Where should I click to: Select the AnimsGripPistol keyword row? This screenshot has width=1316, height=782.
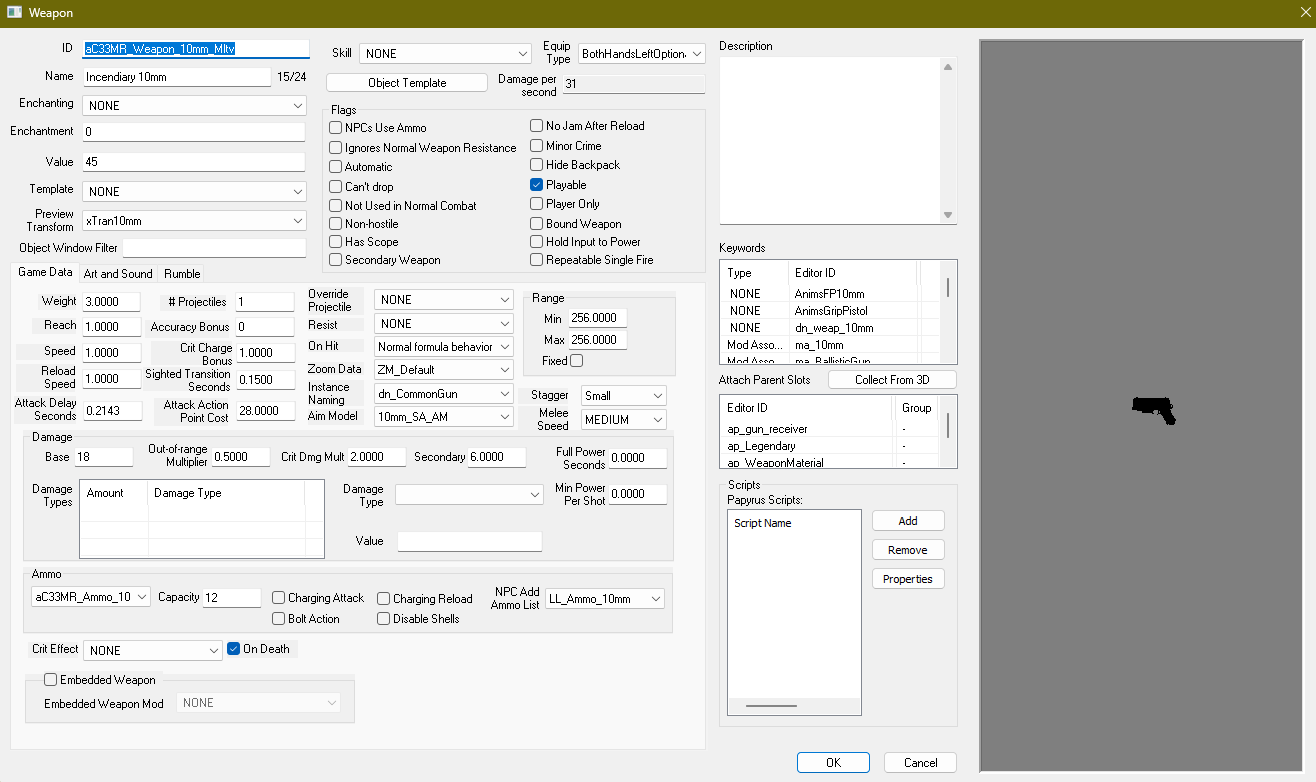(832, 311)
